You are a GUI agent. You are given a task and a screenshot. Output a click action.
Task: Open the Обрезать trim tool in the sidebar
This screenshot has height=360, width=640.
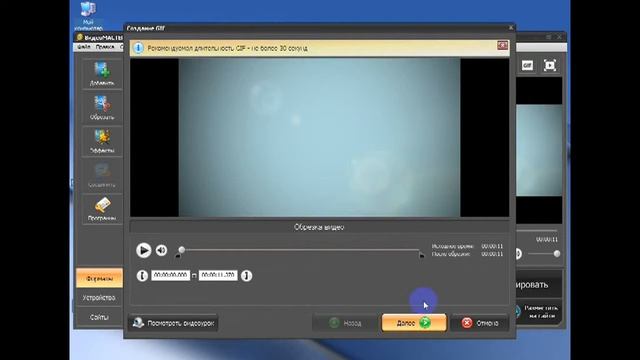[102, 108]
